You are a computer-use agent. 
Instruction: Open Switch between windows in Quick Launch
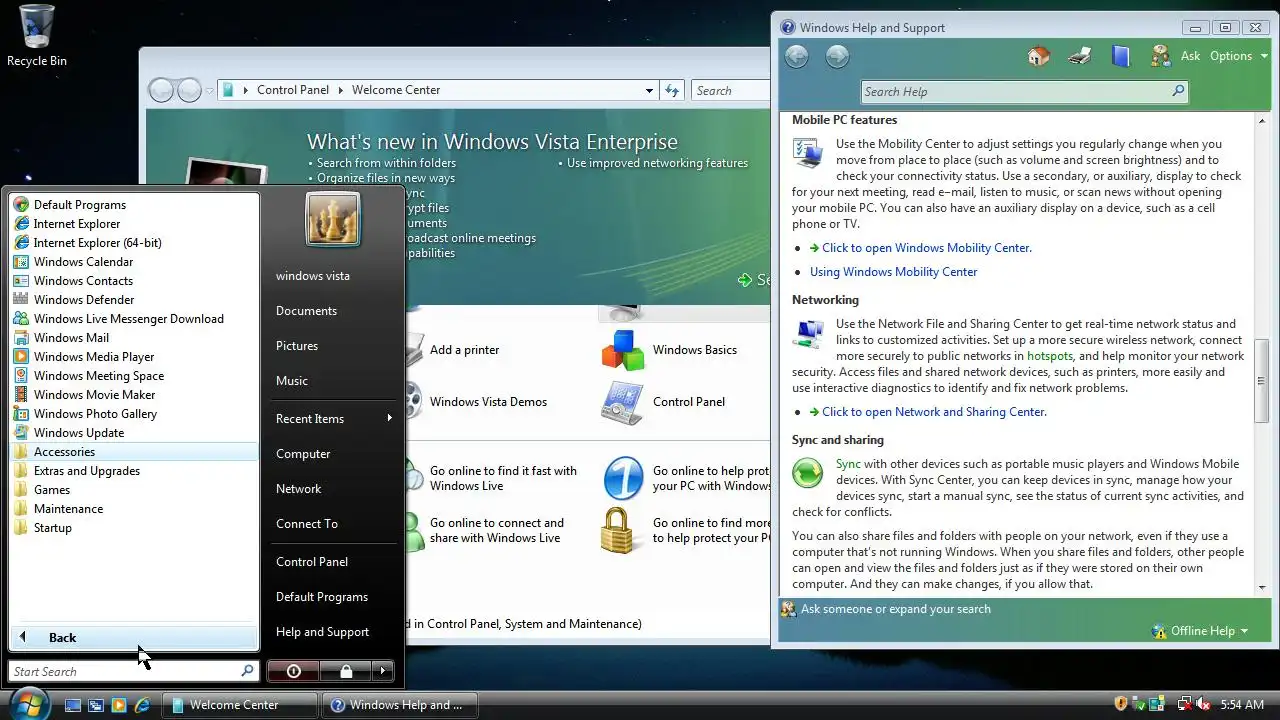click(96, 705)
